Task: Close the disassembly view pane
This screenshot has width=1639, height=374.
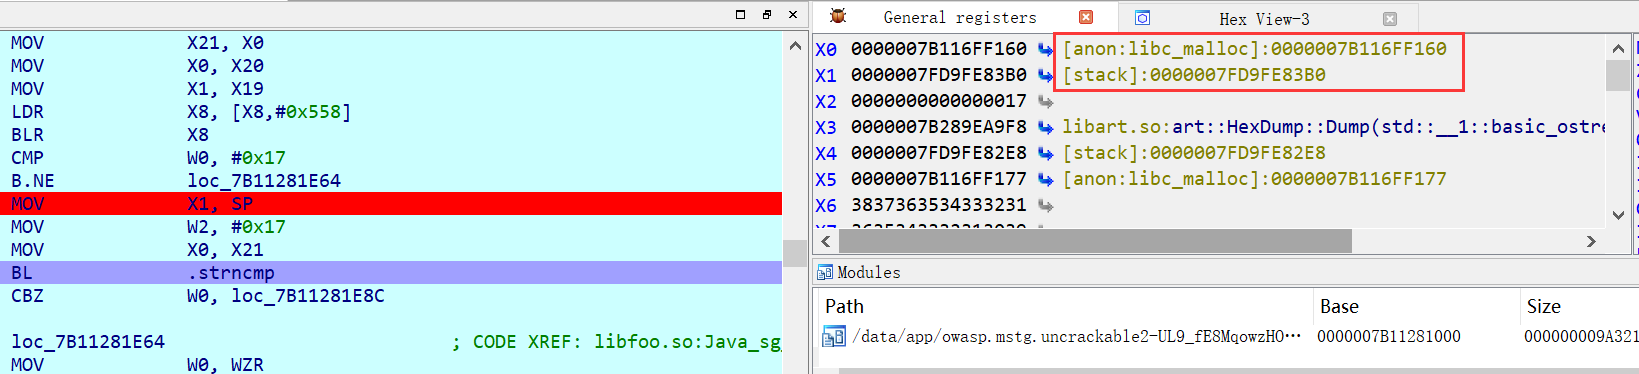Action: pos(793,14)
